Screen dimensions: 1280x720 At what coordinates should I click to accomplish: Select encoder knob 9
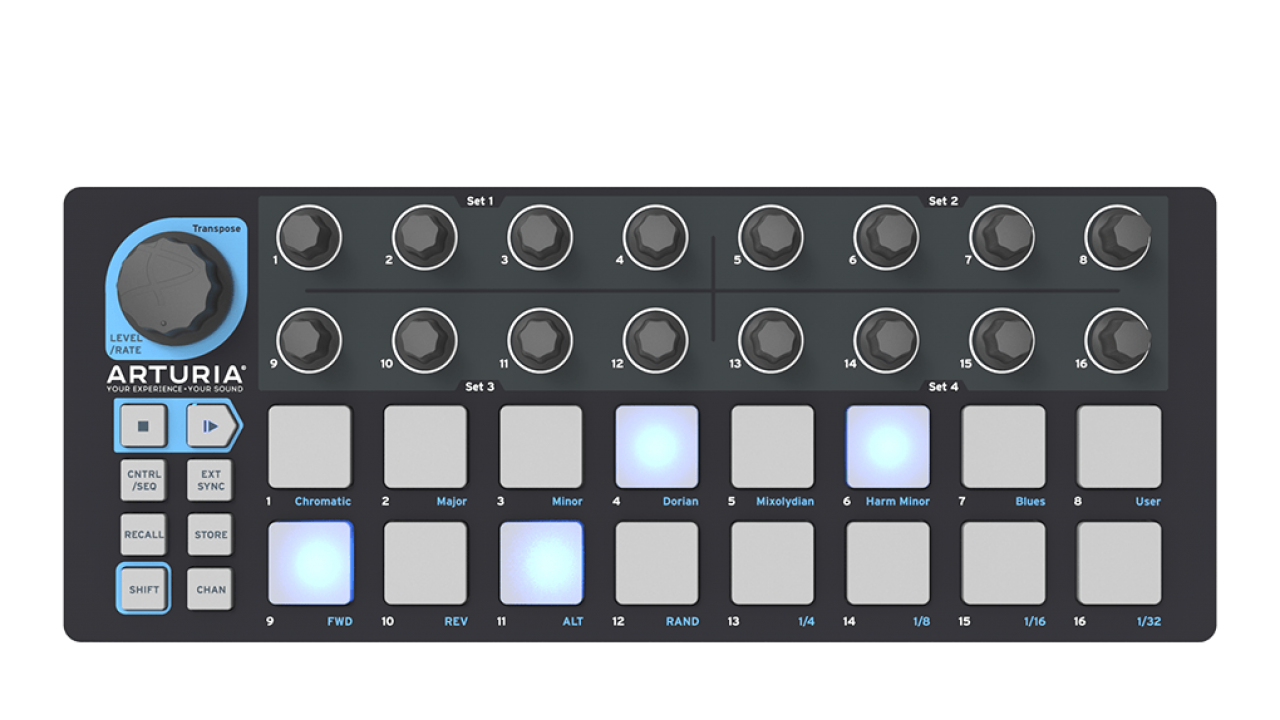[308, 340]
